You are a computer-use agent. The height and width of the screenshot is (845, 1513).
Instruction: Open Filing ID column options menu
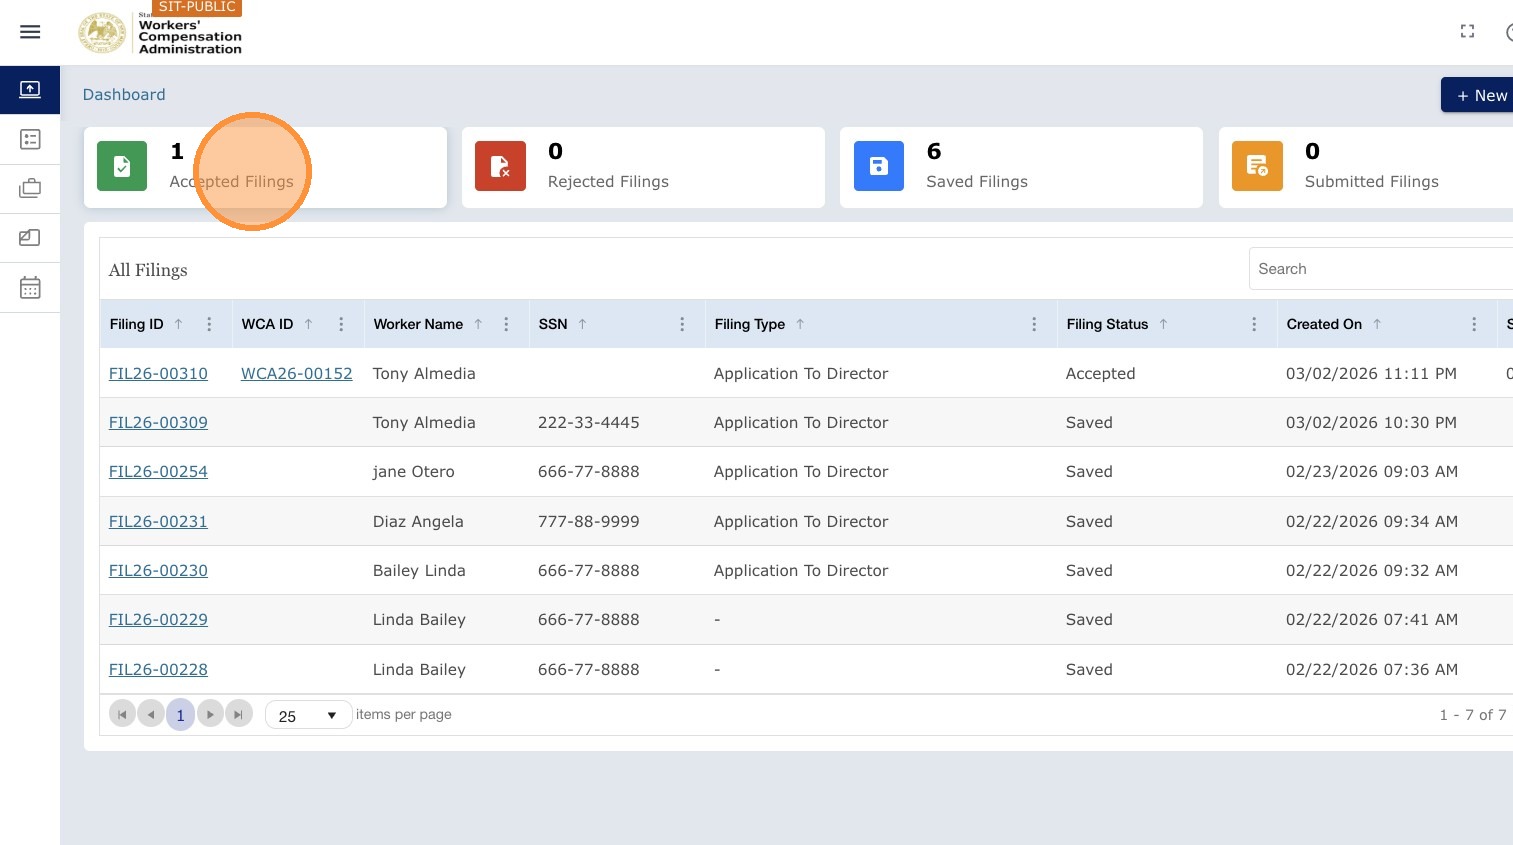(x=209, y=324)
